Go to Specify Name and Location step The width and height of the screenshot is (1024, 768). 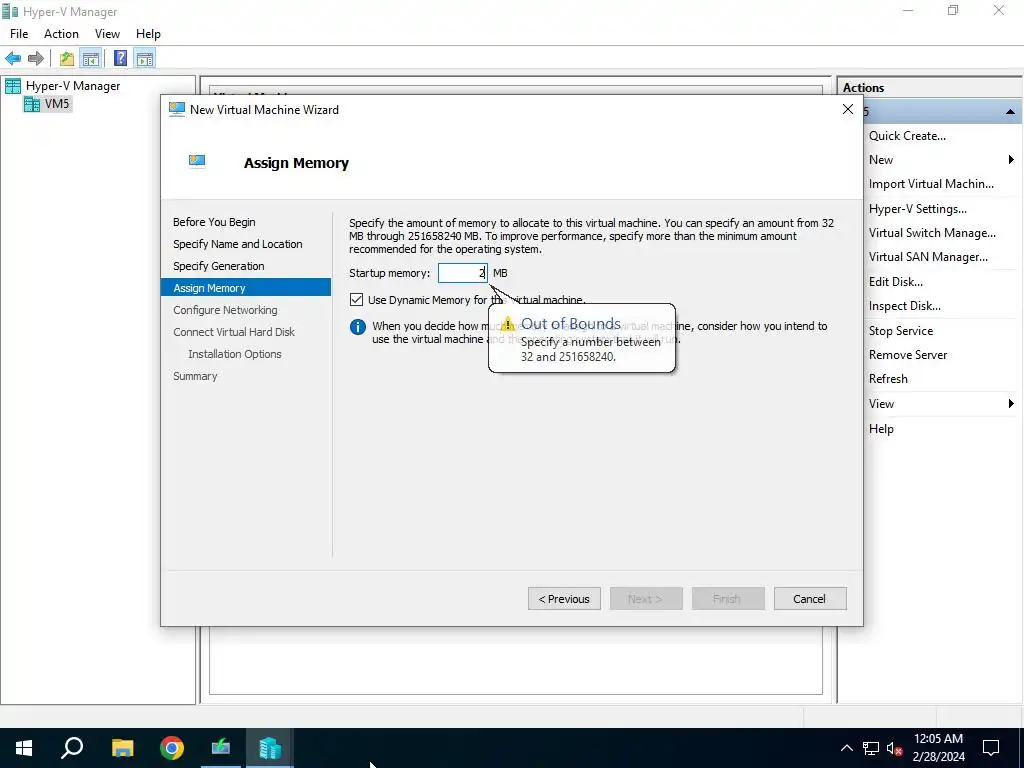(x=238, y=244)
